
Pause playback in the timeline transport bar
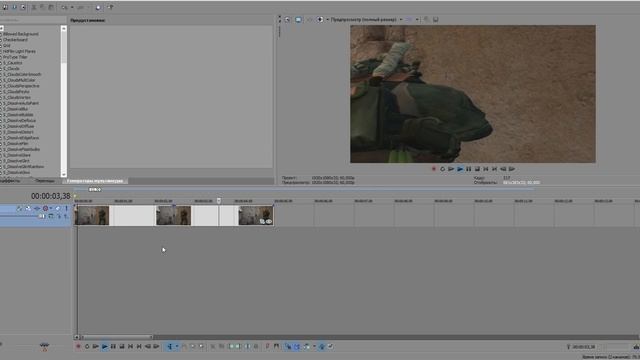coord(113,347)
